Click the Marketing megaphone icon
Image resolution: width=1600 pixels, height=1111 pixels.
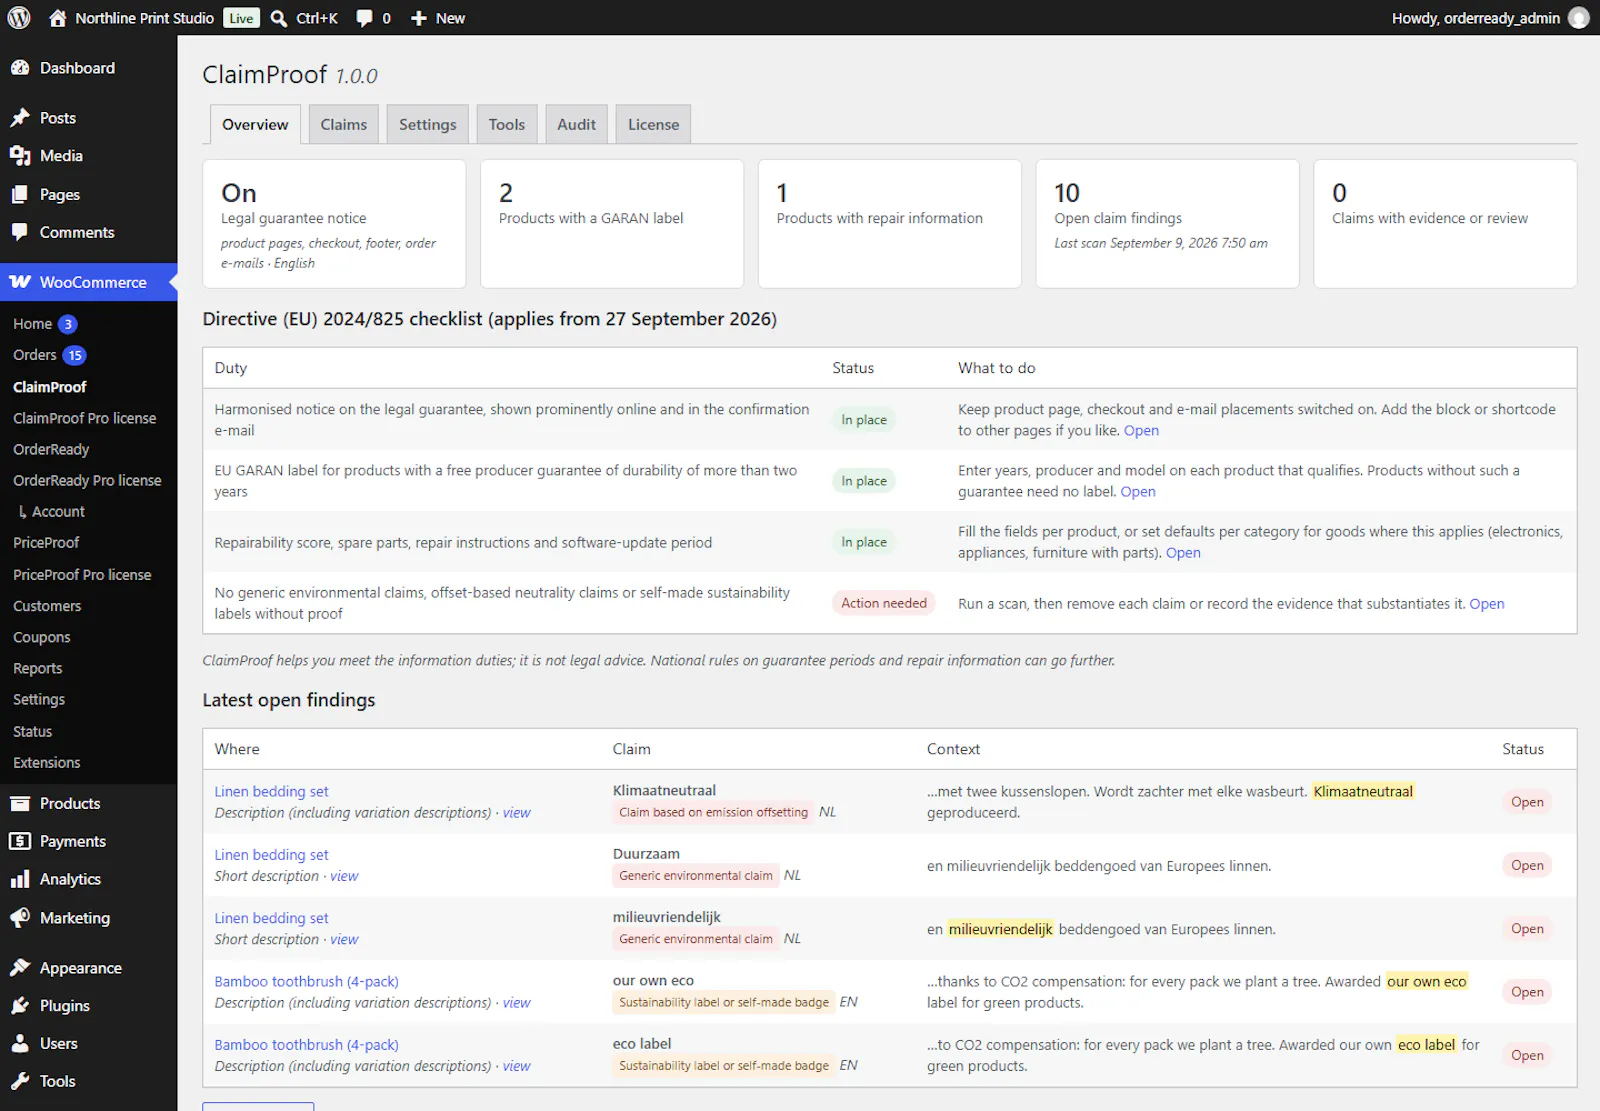(20, 918)
